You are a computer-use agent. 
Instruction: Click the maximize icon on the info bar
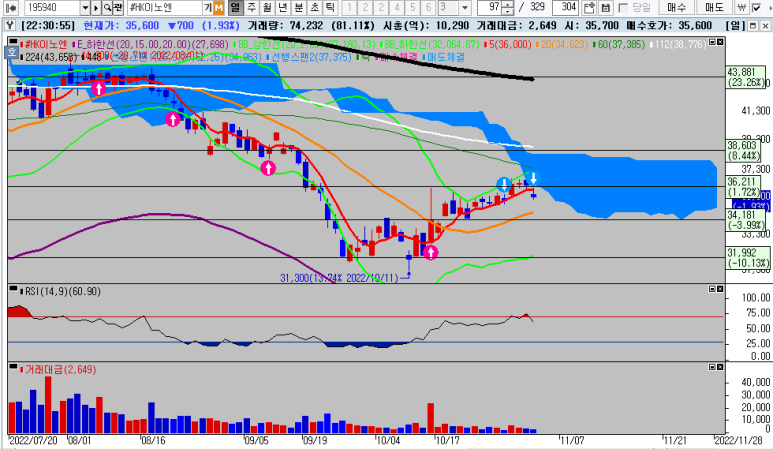[x=753, y=25]
